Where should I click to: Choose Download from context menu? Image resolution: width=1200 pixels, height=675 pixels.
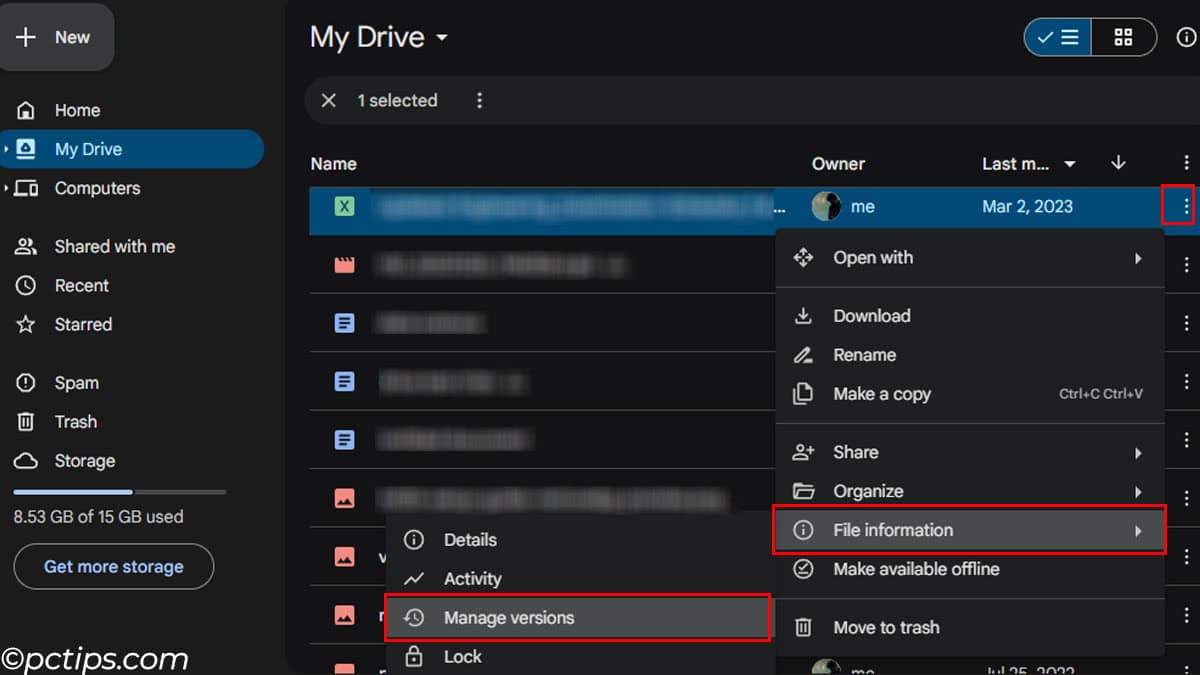coord(970,316)
